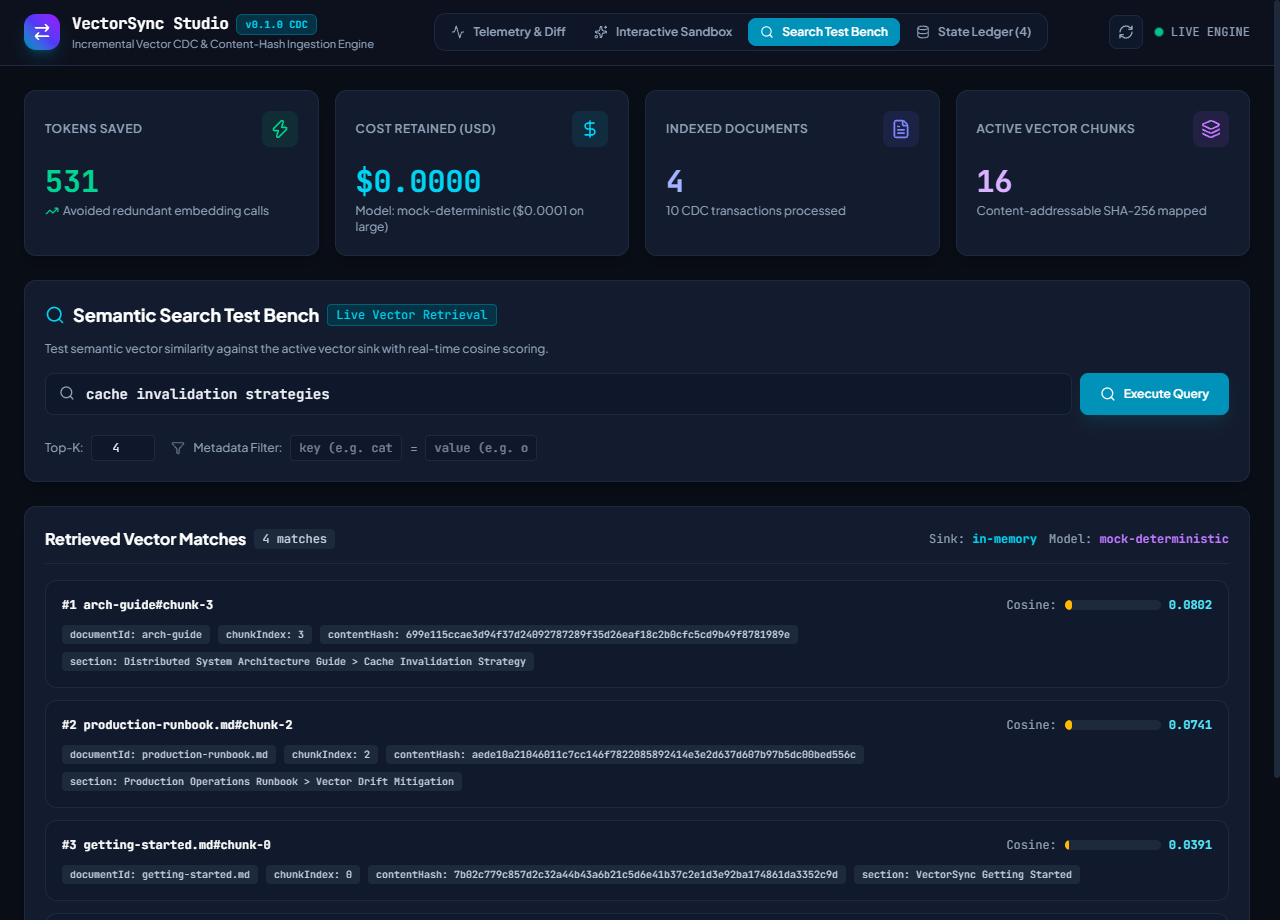
Task: Click the 16 active vector chunks value
Action: coord(994,182)
